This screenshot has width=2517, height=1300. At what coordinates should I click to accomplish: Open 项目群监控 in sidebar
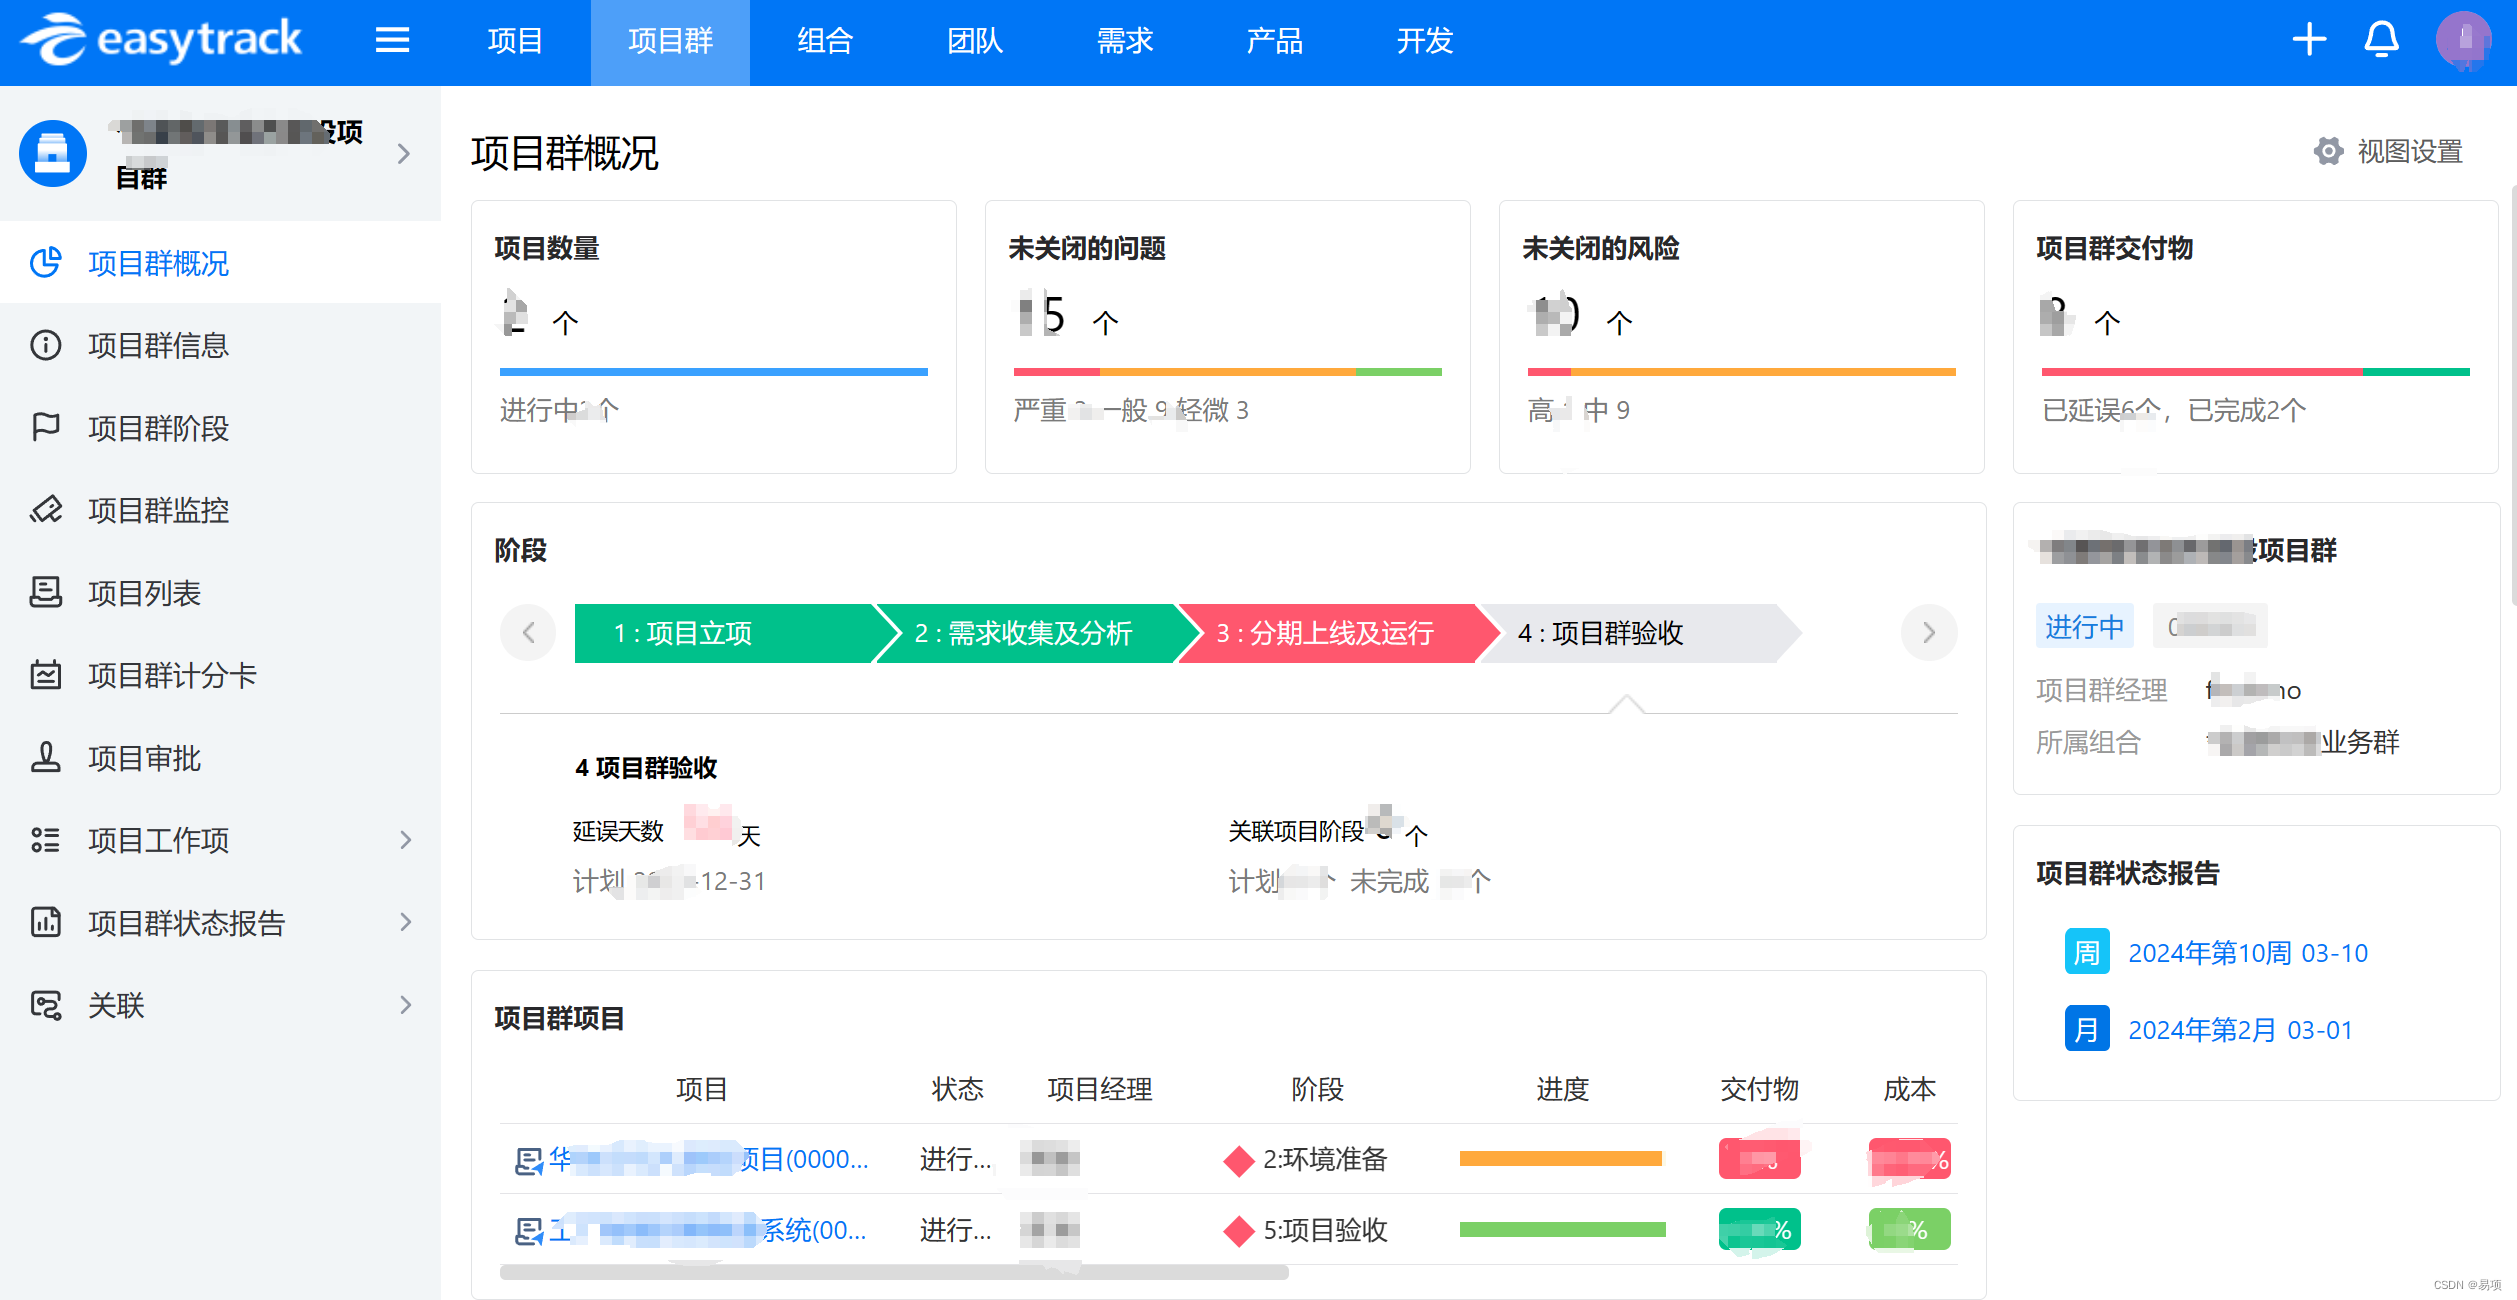[x=158, y=510]
